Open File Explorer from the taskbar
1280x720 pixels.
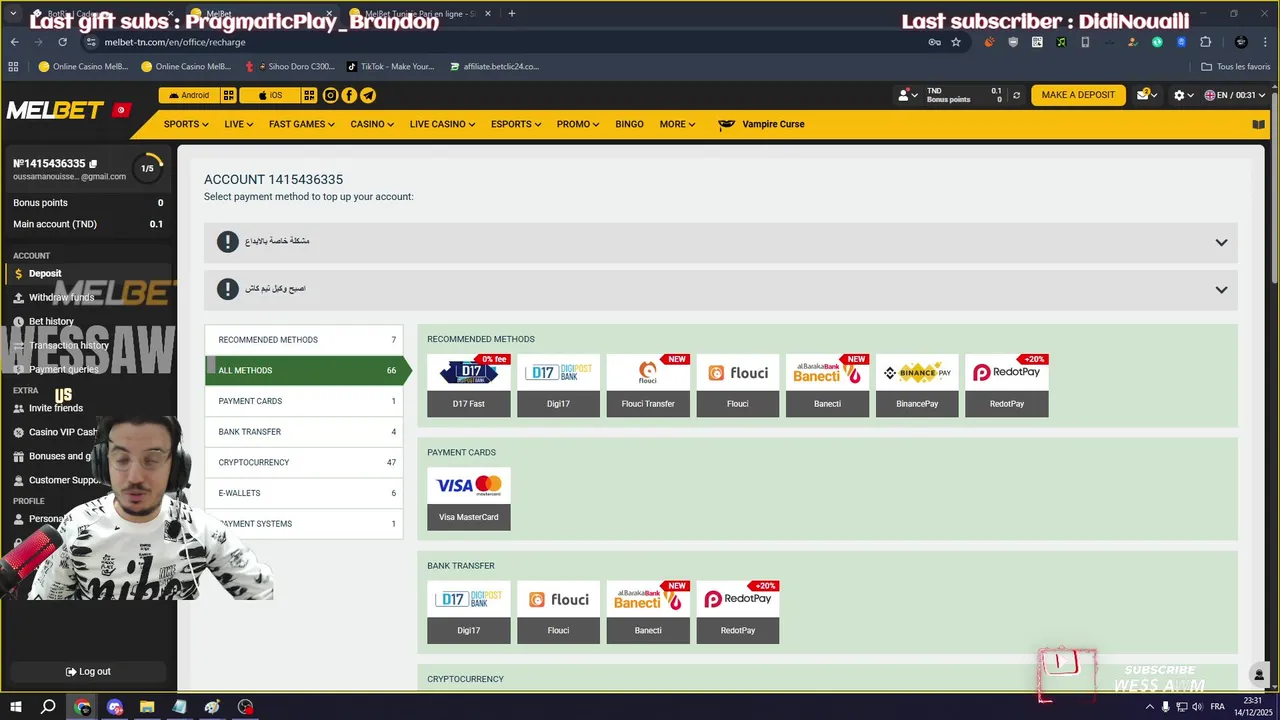[147, 707]
